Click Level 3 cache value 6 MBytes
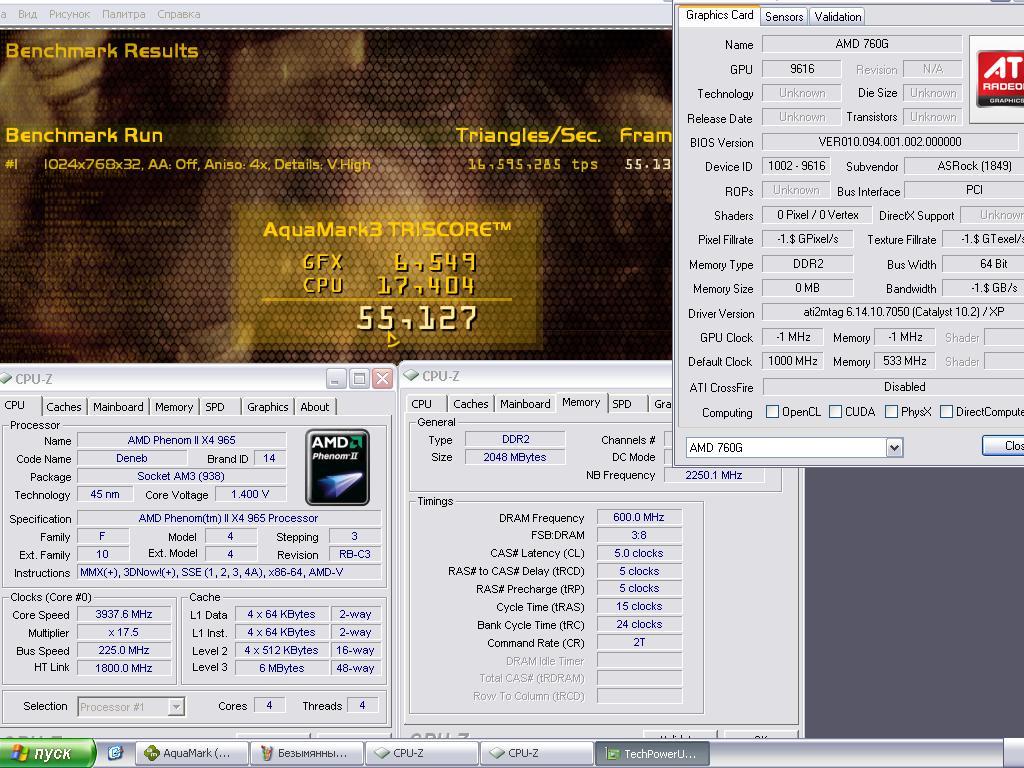 (x=281, y=669)
